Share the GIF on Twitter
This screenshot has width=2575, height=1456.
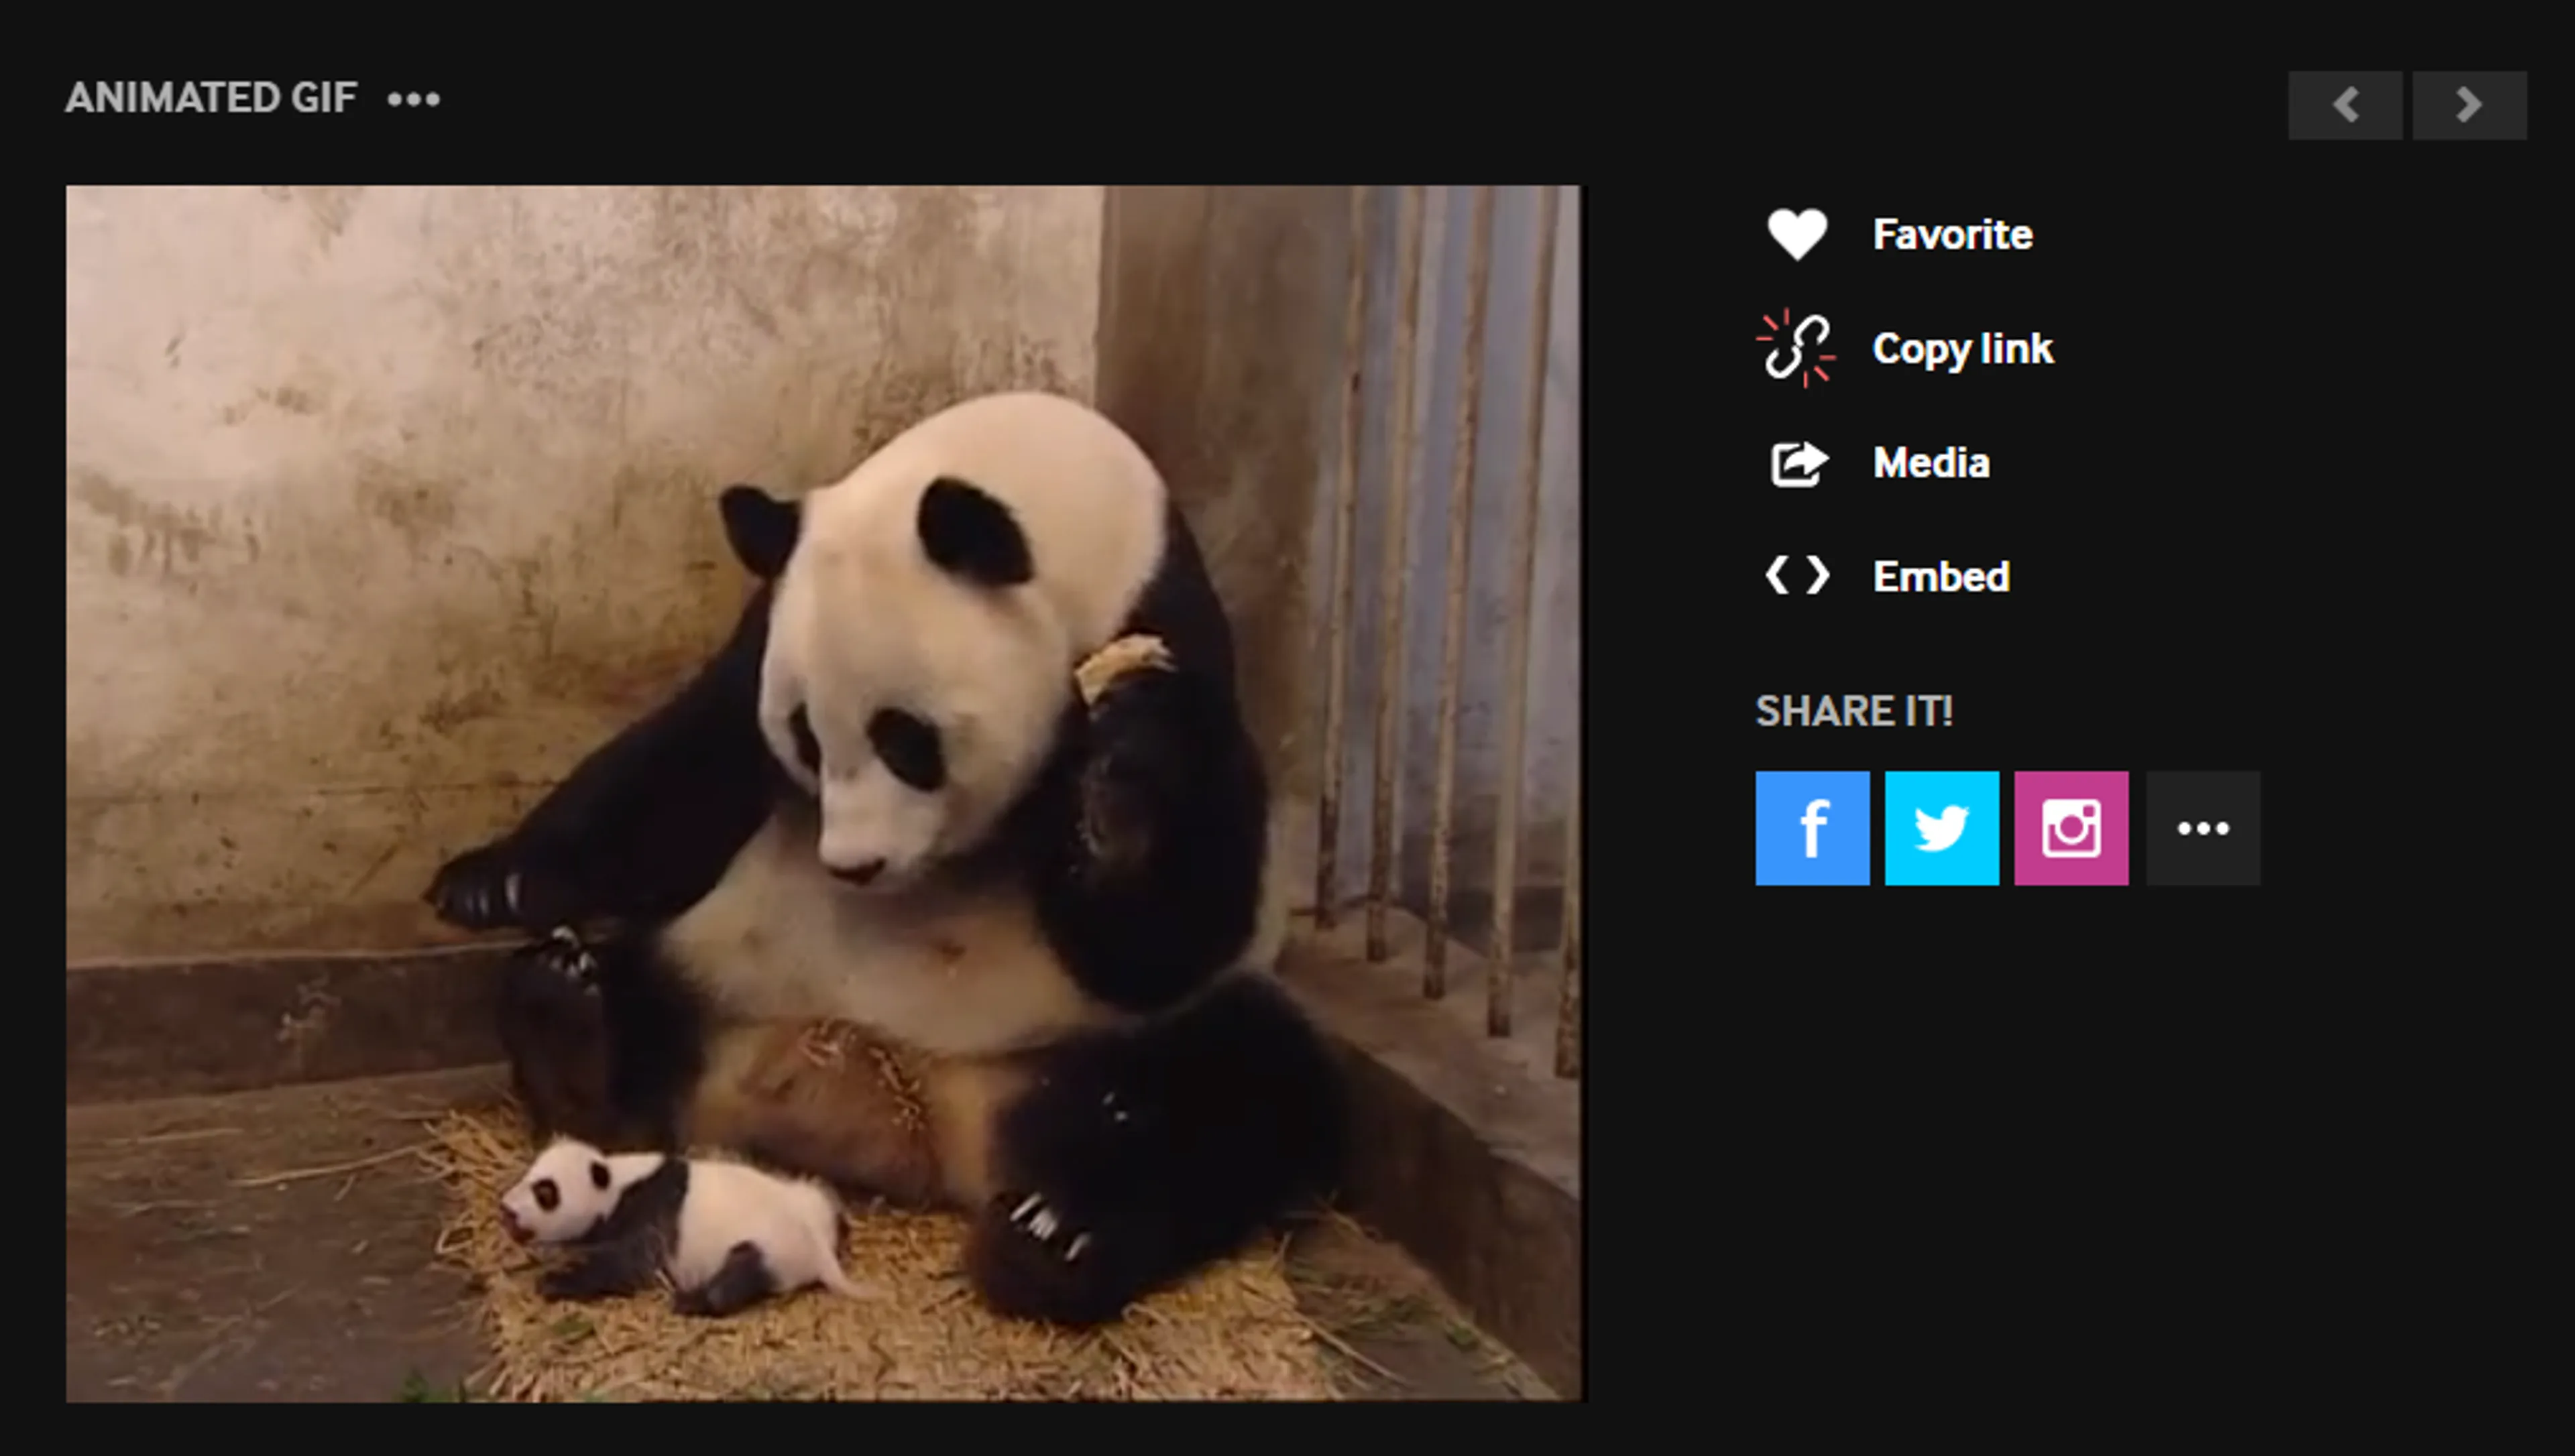coord(1941,828)
